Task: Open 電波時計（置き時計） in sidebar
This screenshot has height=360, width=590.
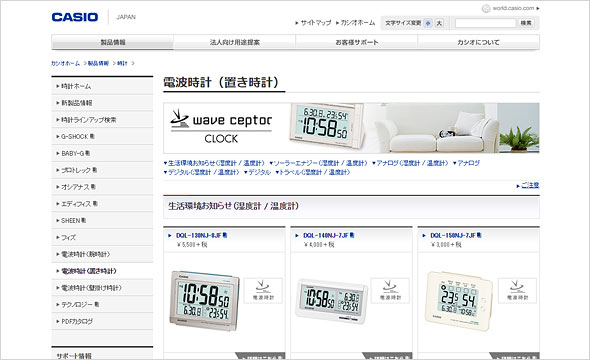Action: click(x=102, y=271)
